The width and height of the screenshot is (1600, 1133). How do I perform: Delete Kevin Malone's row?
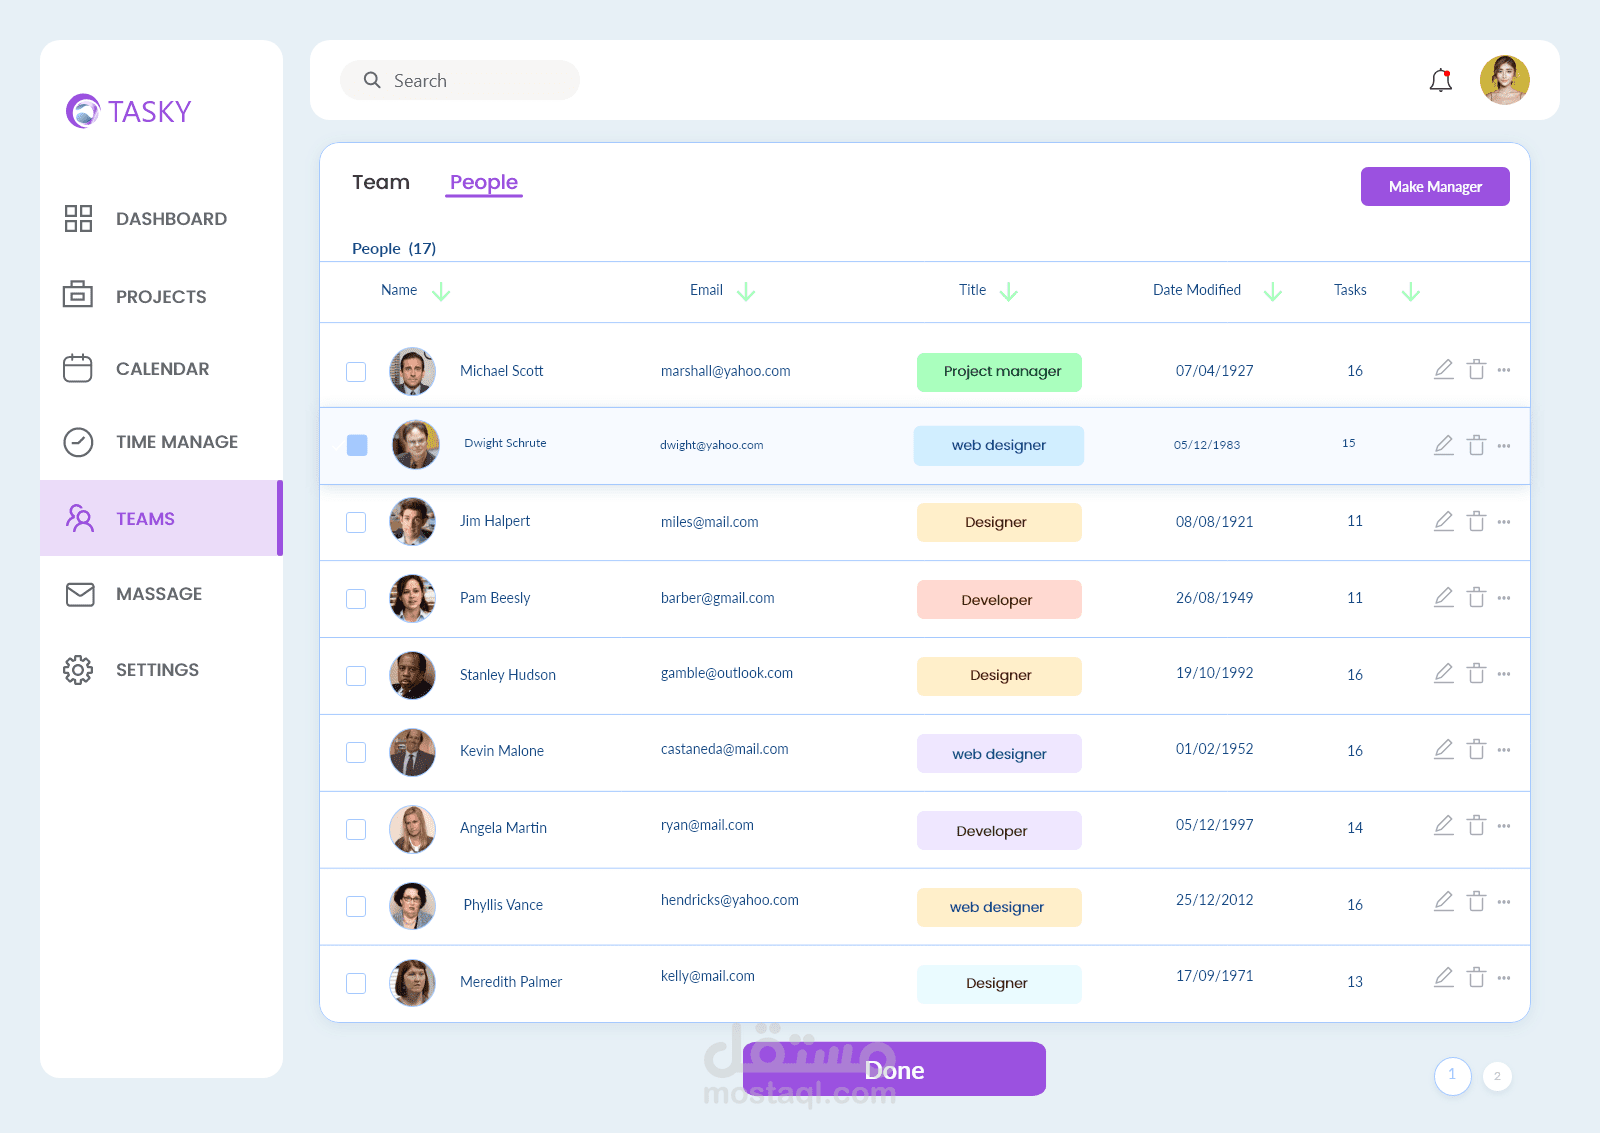1476,749
